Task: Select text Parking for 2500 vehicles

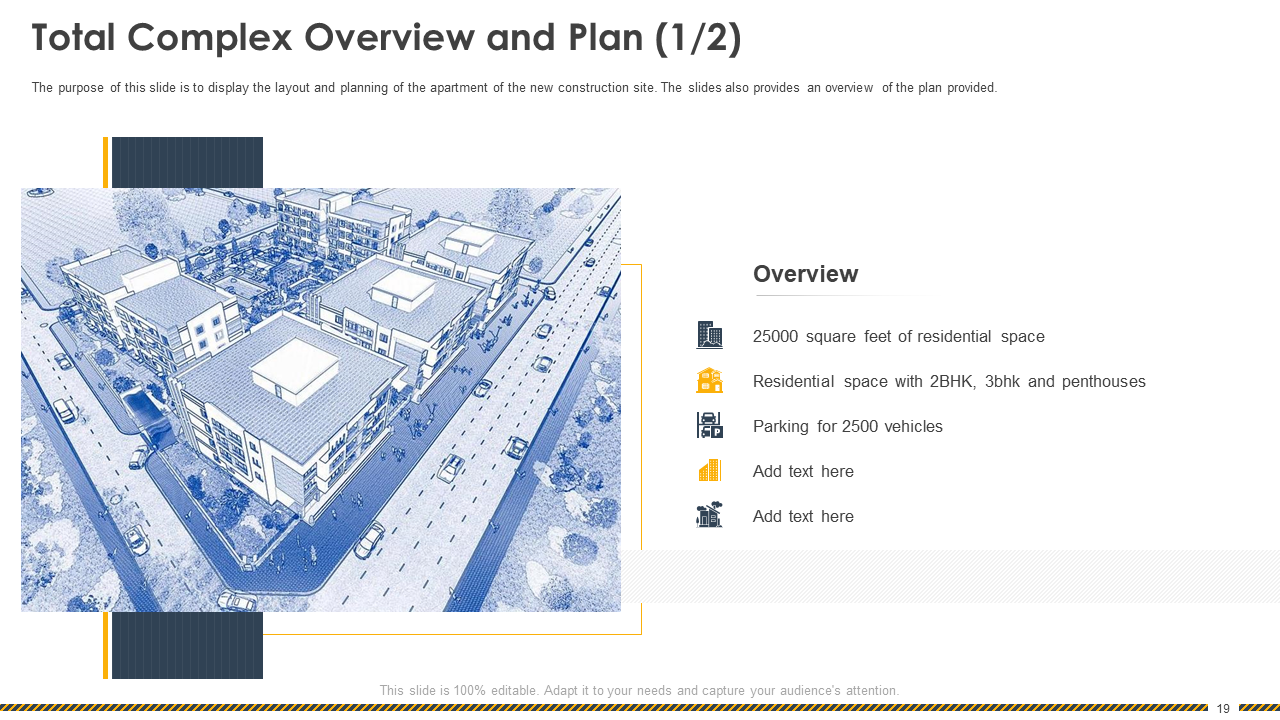Action: pyautogui.click(x=848, y=427)
